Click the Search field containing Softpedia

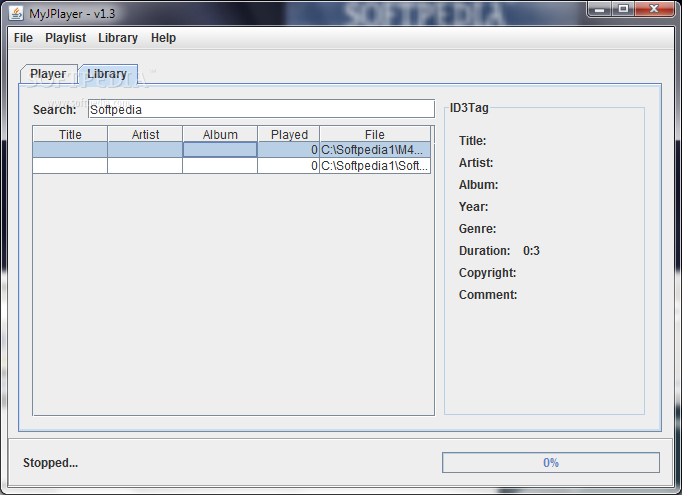point(261,109)
